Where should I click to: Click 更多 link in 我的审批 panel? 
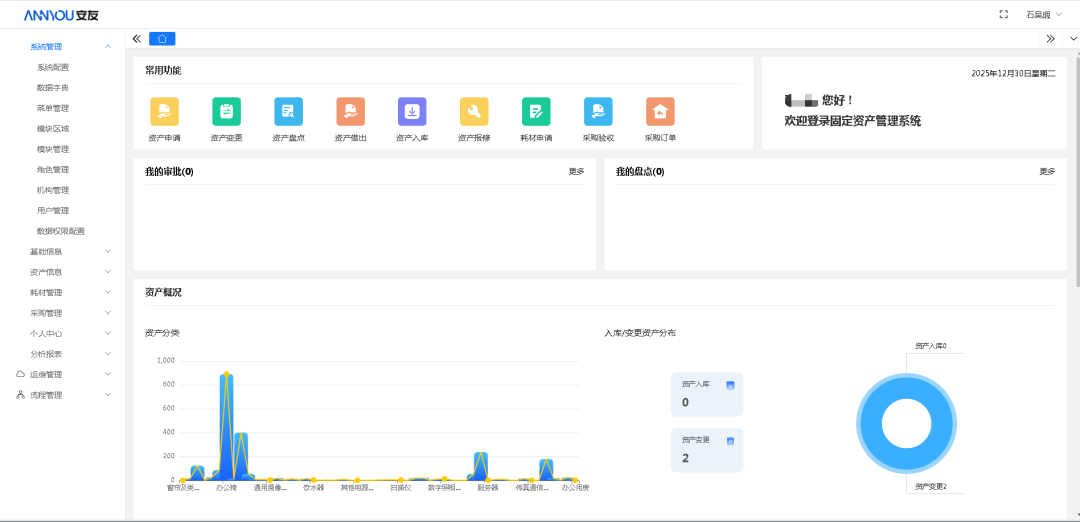click(576, 171)
